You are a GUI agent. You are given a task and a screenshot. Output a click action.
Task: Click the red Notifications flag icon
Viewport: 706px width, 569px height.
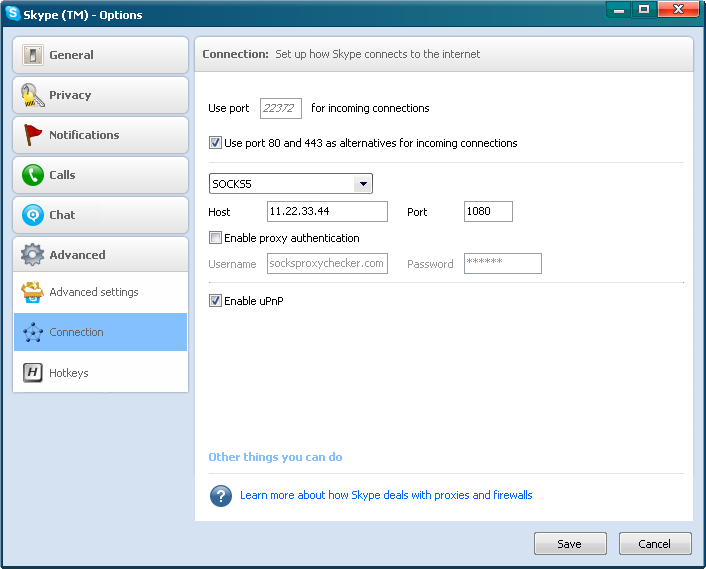pos(32,135)
